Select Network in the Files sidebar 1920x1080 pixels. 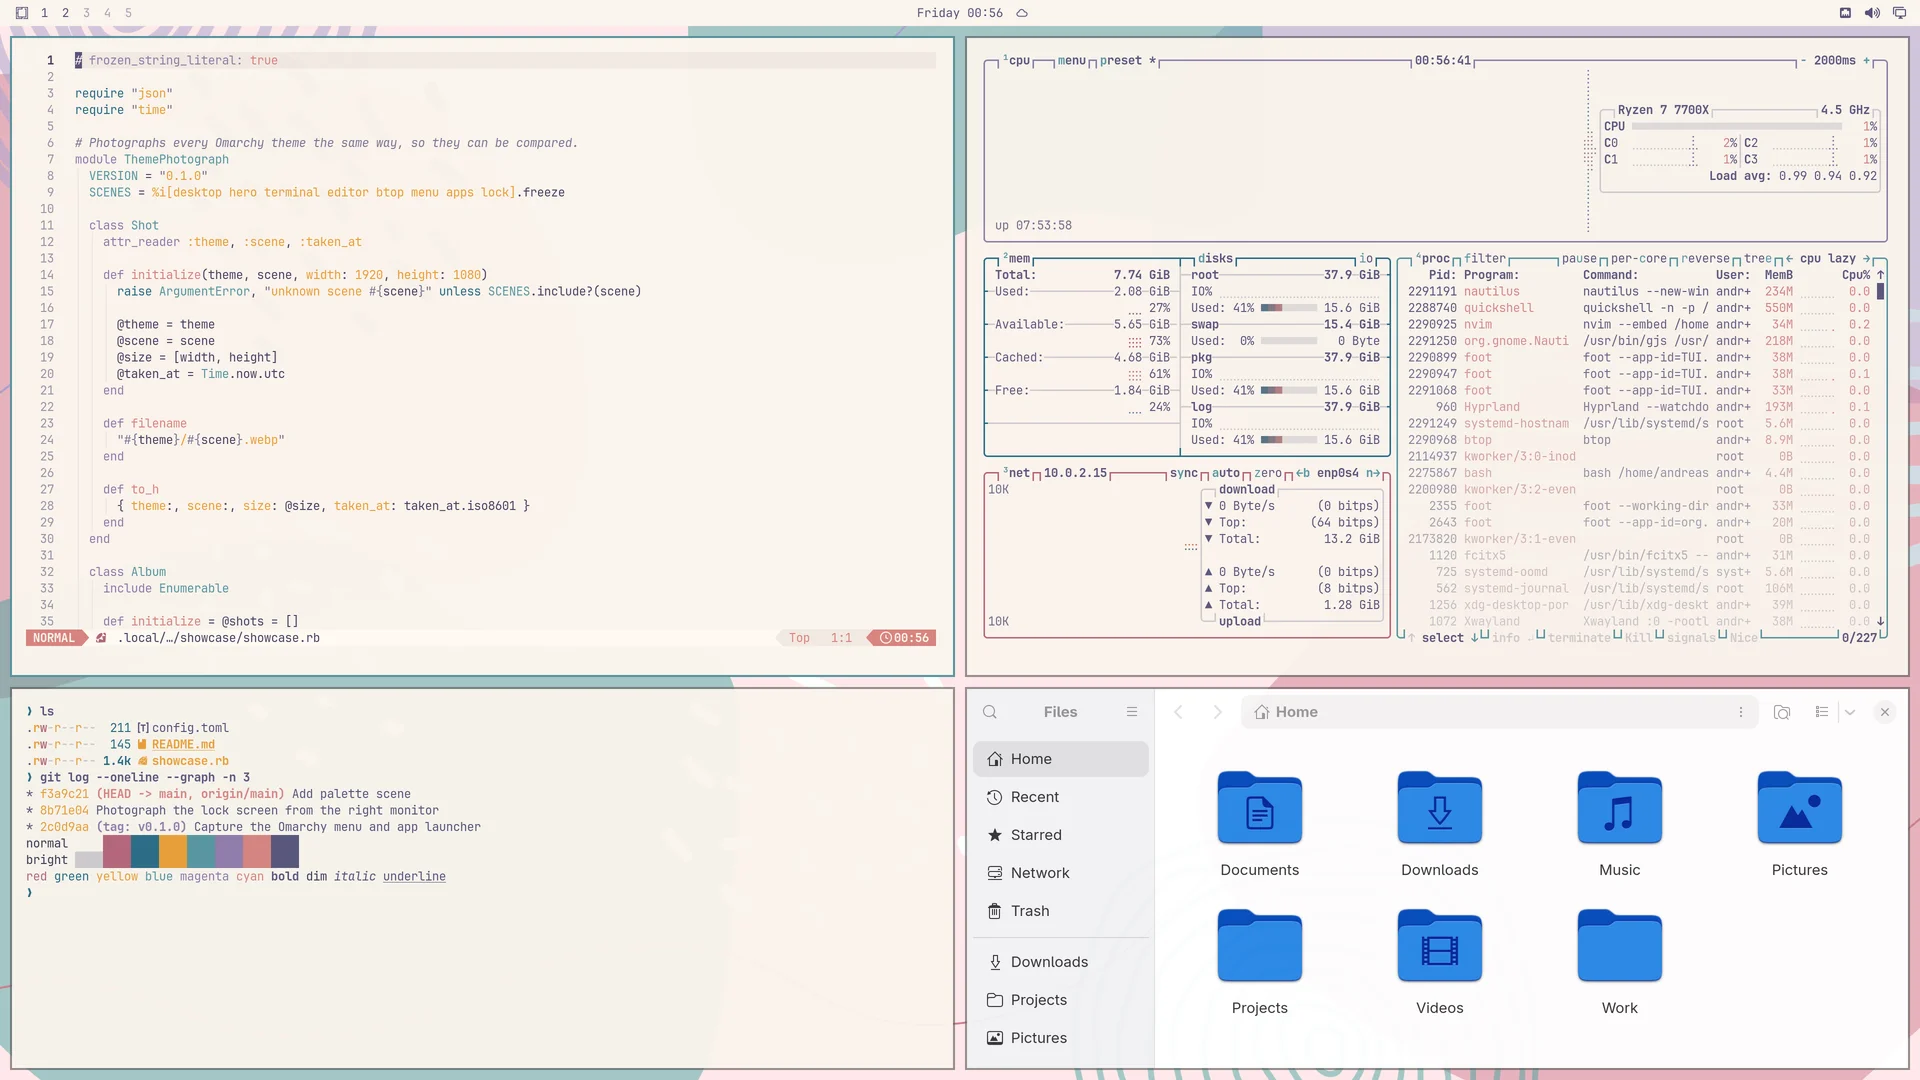(x=1061, y=873)
